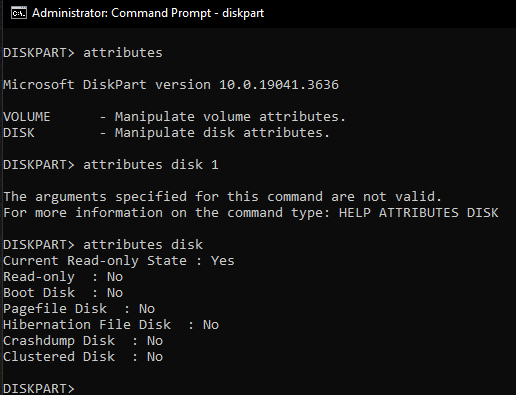Click the 'Hibernation File Disk' line
This screenshot has height=395, width=516.
coord(111,325)
